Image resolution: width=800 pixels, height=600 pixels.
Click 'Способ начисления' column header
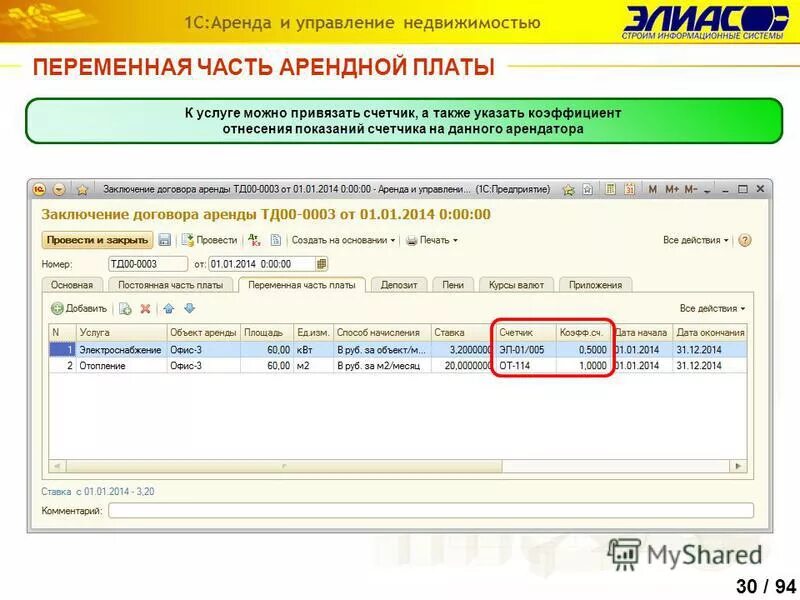[x=382, y=332]
